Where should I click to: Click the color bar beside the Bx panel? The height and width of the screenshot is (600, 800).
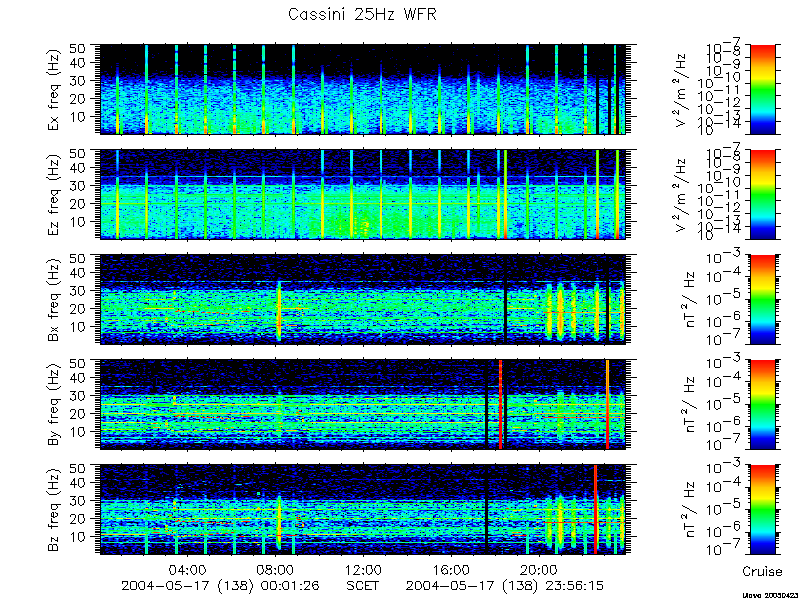[x=762, y=299]
